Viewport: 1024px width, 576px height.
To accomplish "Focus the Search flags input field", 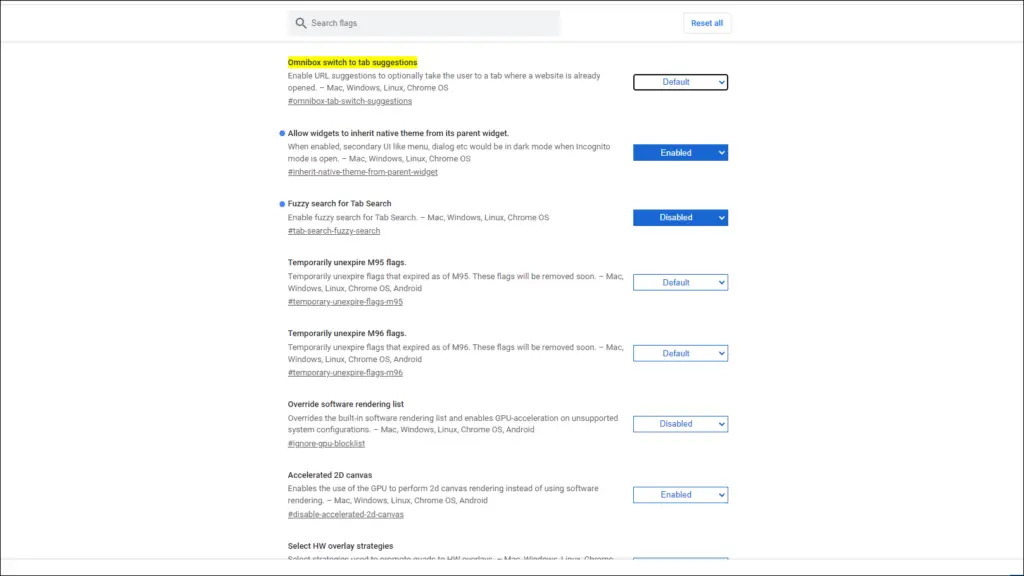I will [x=424, y=24].
